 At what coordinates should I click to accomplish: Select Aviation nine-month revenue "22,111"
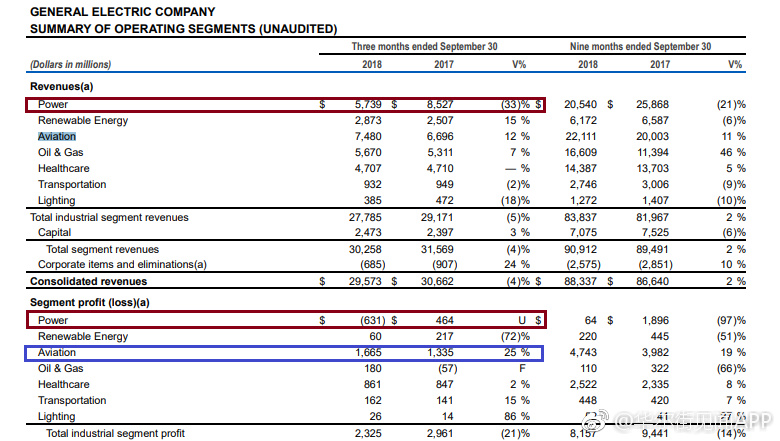(x=581, y=136)
